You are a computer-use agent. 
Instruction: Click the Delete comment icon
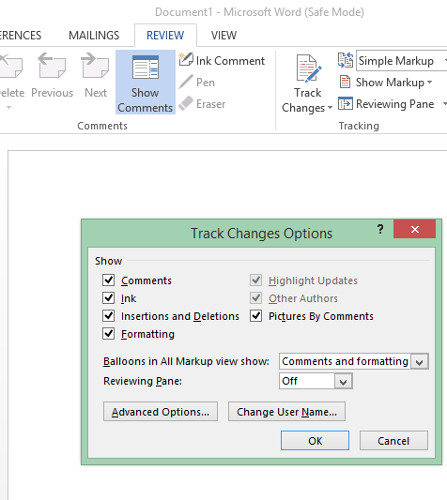(x=11, y=65)
